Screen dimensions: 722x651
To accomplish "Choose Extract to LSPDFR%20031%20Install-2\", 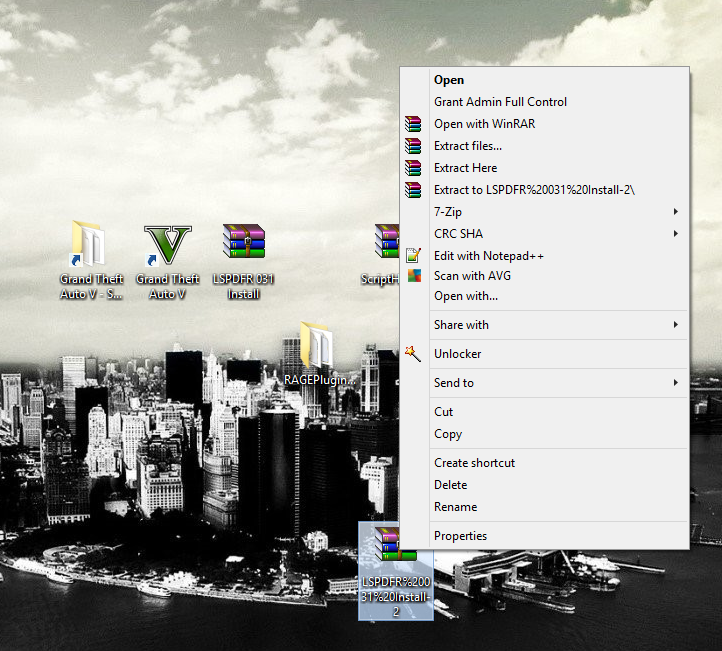I will pyautogui.click(x=544, y=190).
